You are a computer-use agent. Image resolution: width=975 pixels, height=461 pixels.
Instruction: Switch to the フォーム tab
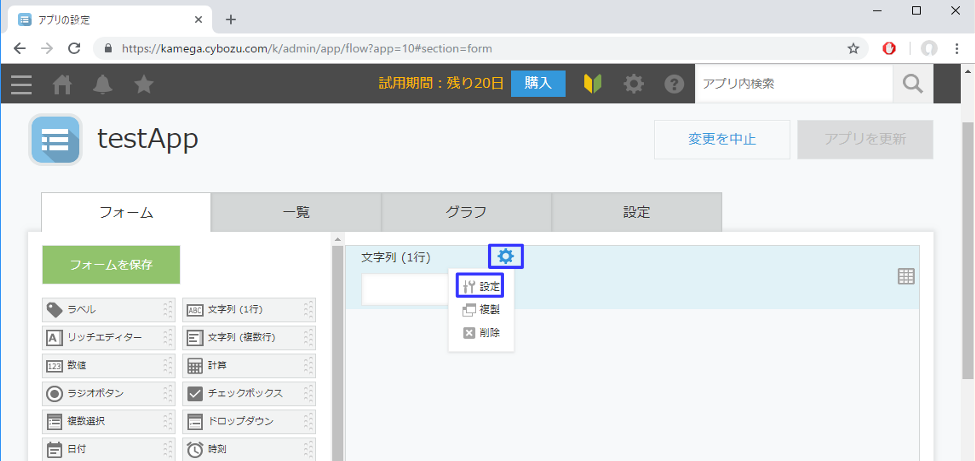[x=126, y=212]
